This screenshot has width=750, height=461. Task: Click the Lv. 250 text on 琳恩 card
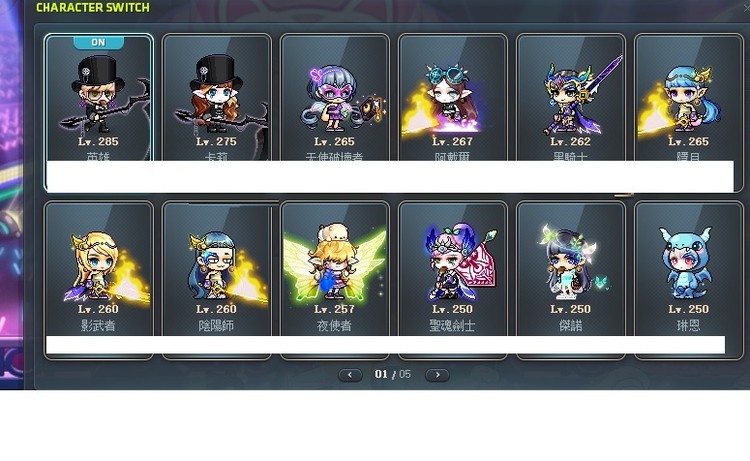click(x=688, y=309)
